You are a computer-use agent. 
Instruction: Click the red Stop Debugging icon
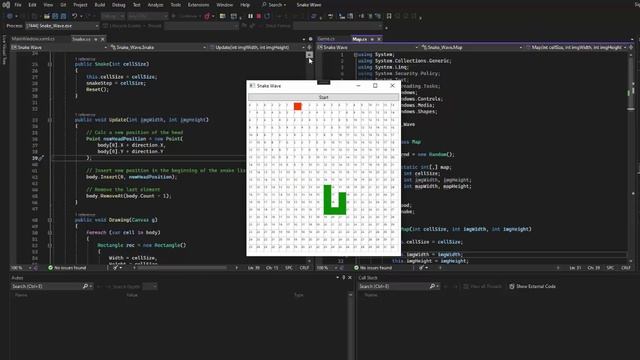click(x=259, y=16)
